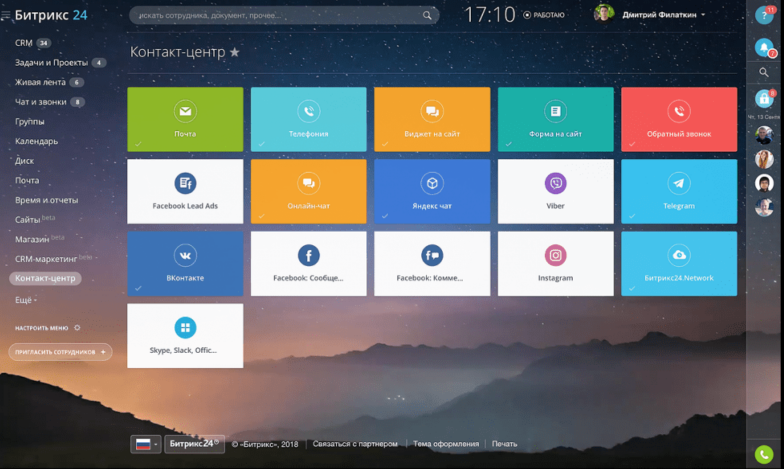Open the Яндекс чат tile

[x=432, y=192]
